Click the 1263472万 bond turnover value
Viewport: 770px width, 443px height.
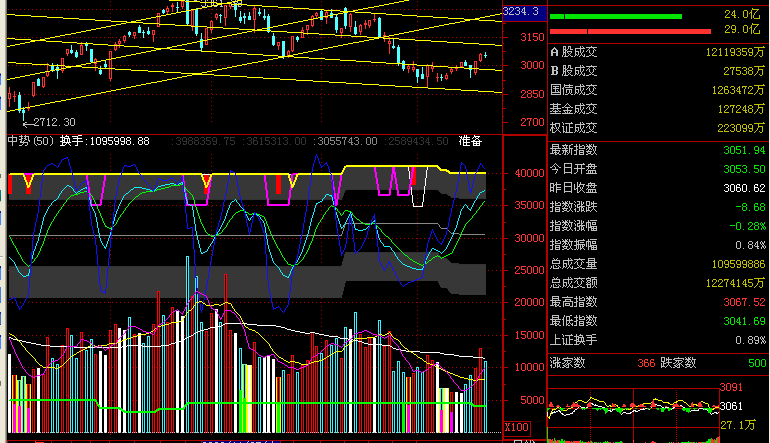(738, 90)
